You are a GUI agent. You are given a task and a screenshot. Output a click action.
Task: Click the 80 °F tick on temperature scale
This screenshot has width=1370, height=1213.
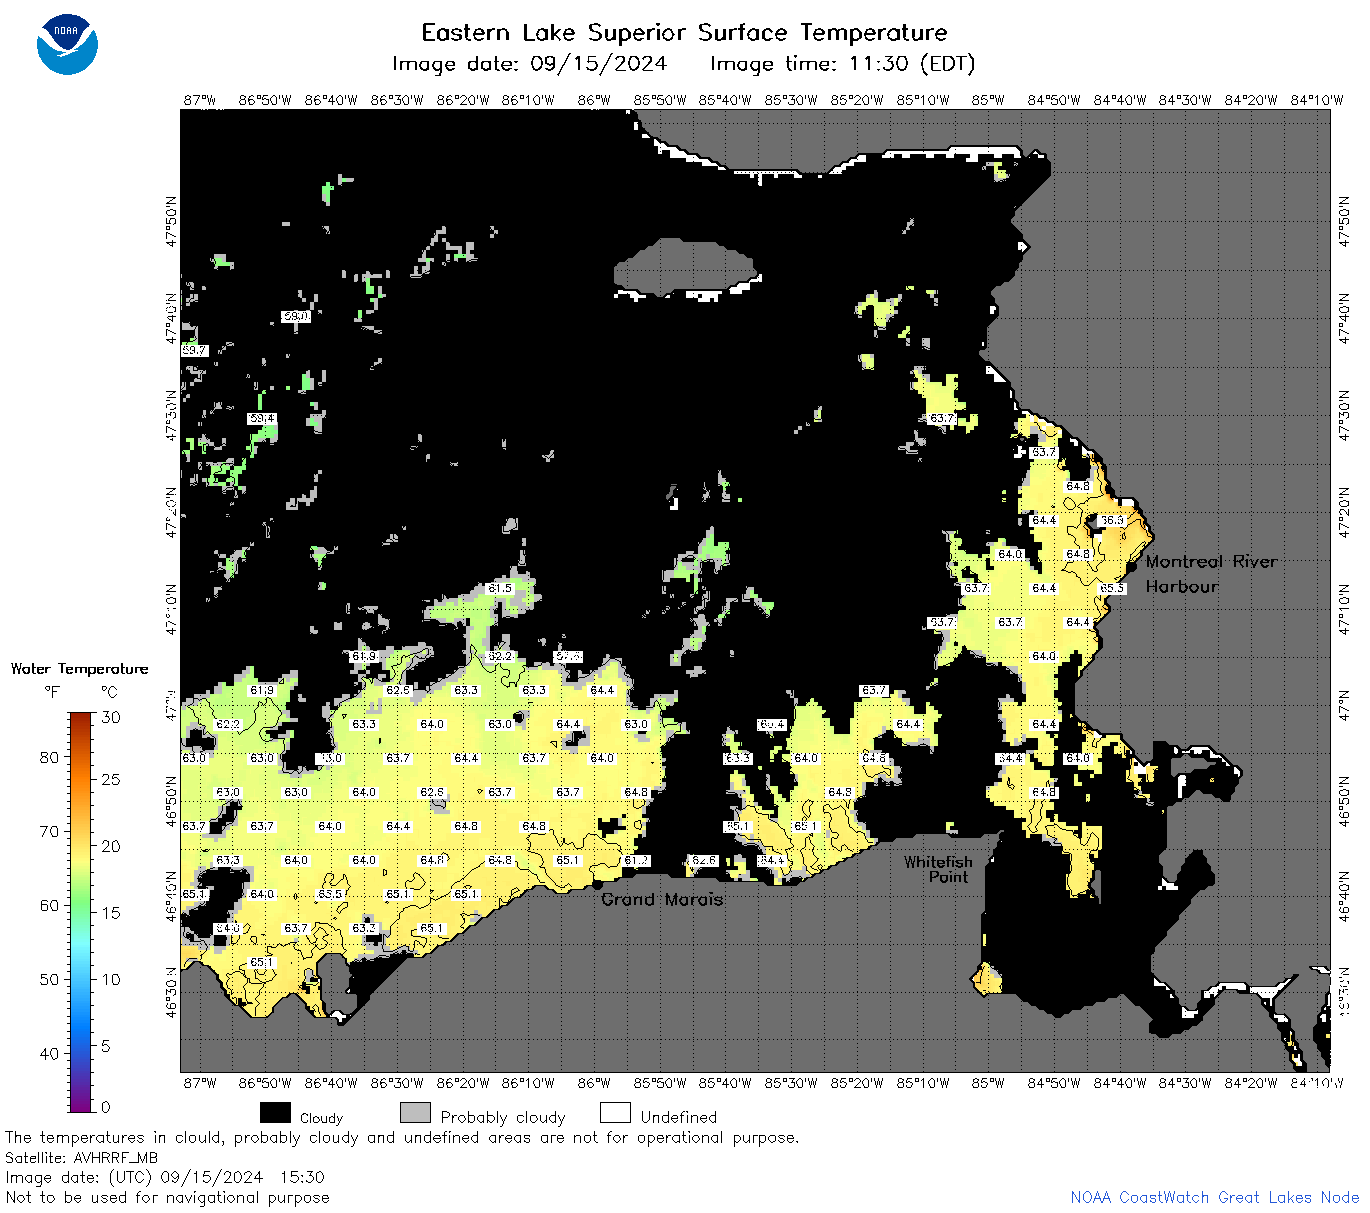tap(49, 757)
